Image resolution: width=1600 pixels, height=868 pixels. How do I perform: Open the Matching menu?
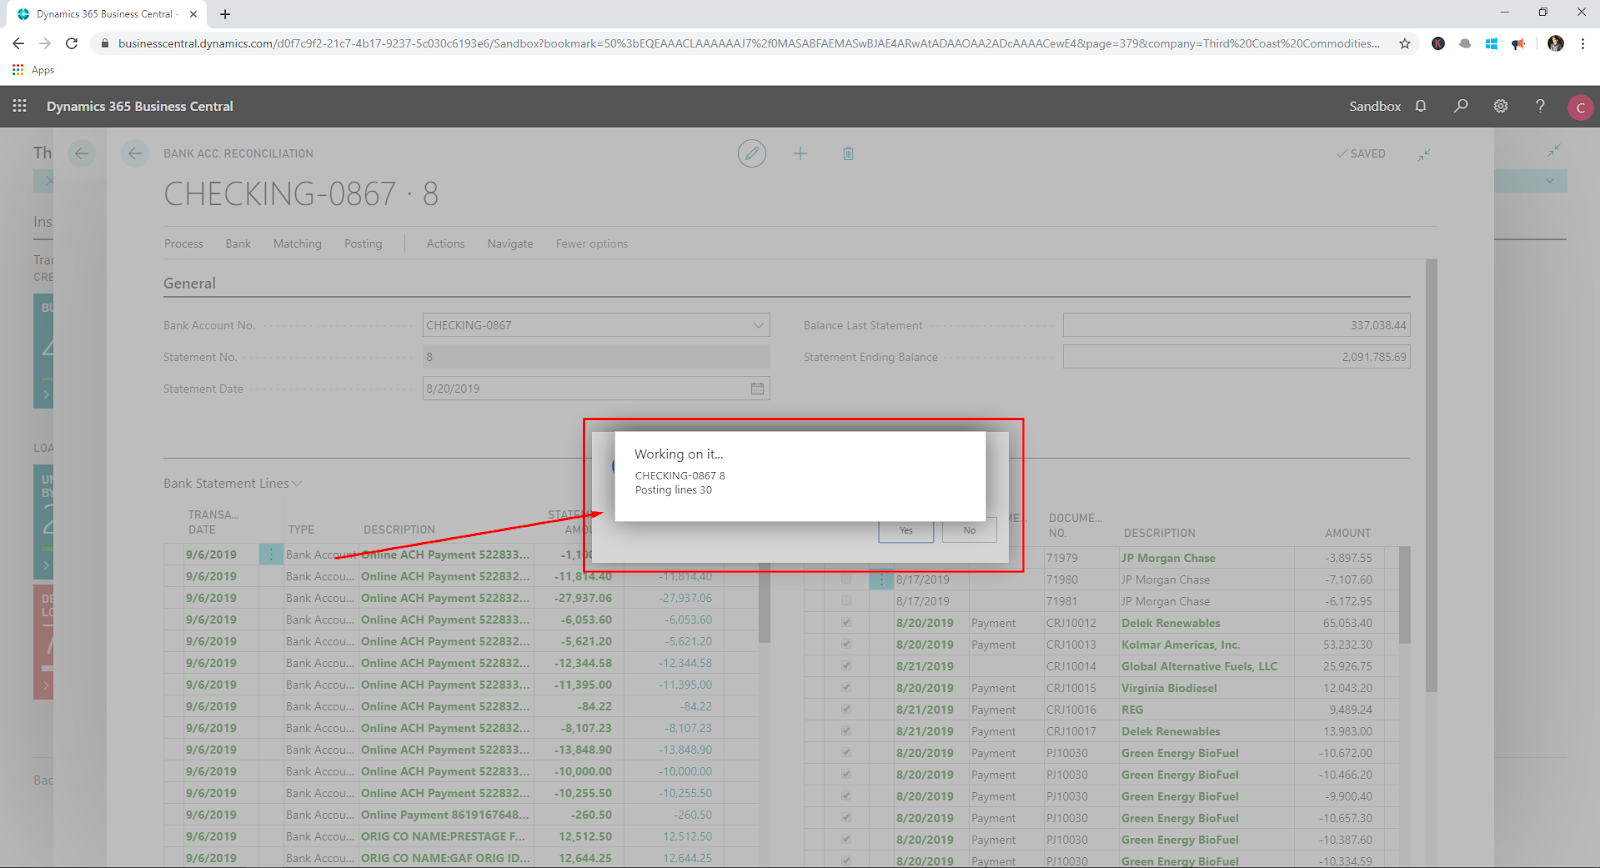(297, 244)
